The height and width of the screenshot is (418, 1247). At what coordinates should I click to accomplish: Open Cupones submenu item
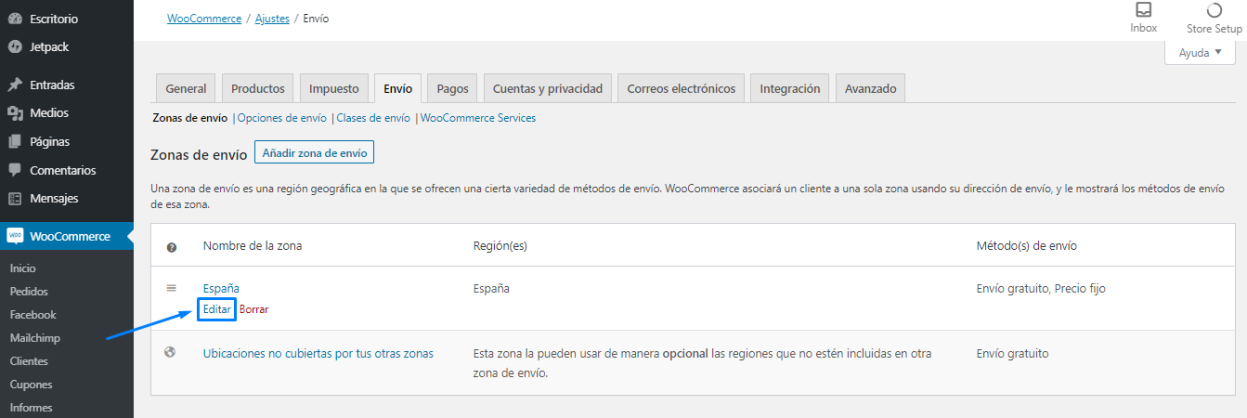30,384
